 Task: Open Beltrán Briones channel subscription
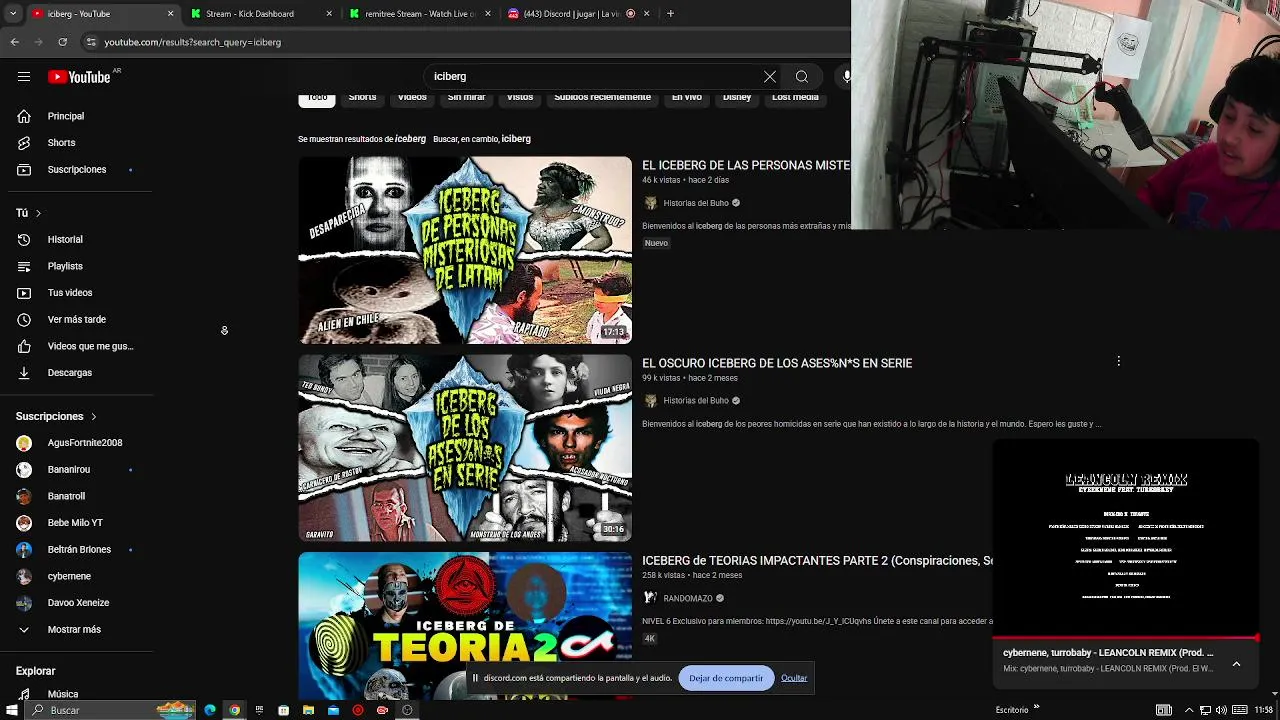pyautogui.click(x=77, y=549)
